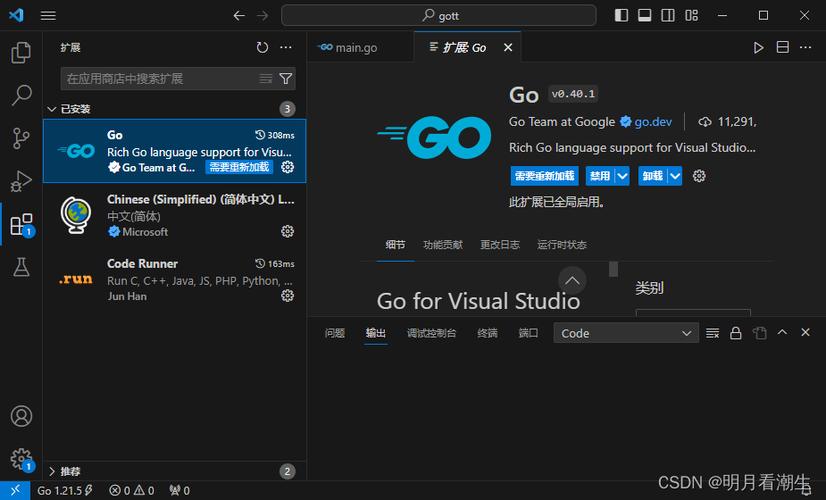Switch to the Problems panel tab
The image size is (826, 500).
pyautogui.click(x=335, y=333)
